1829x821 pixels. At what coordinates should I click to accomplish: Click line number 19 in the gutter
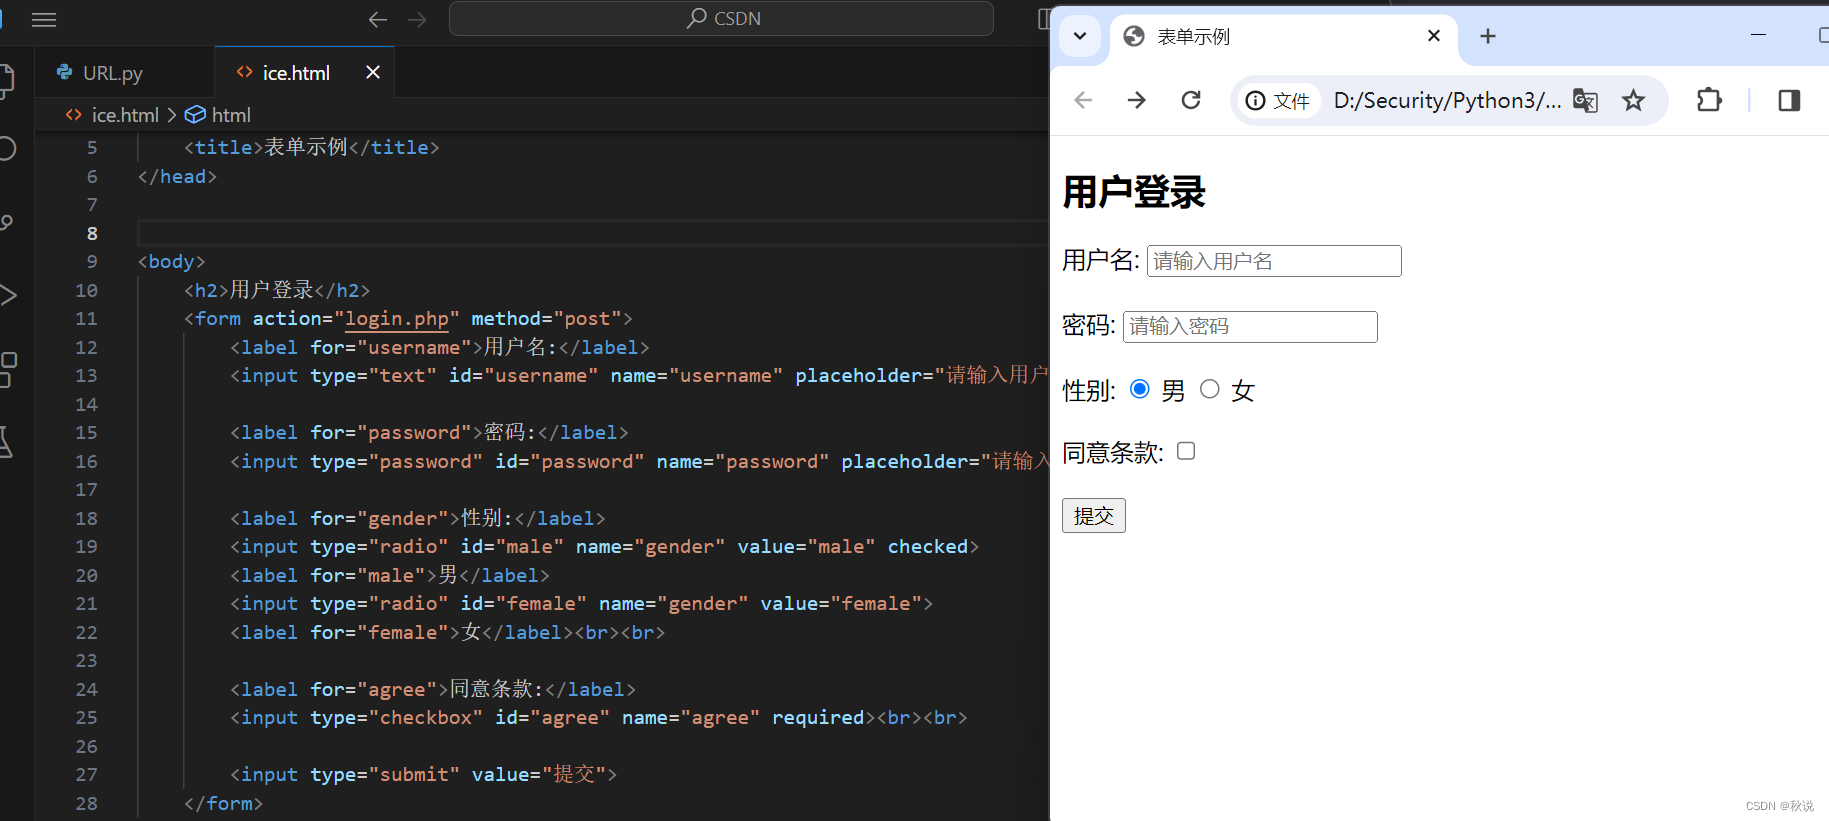point(87,547)
